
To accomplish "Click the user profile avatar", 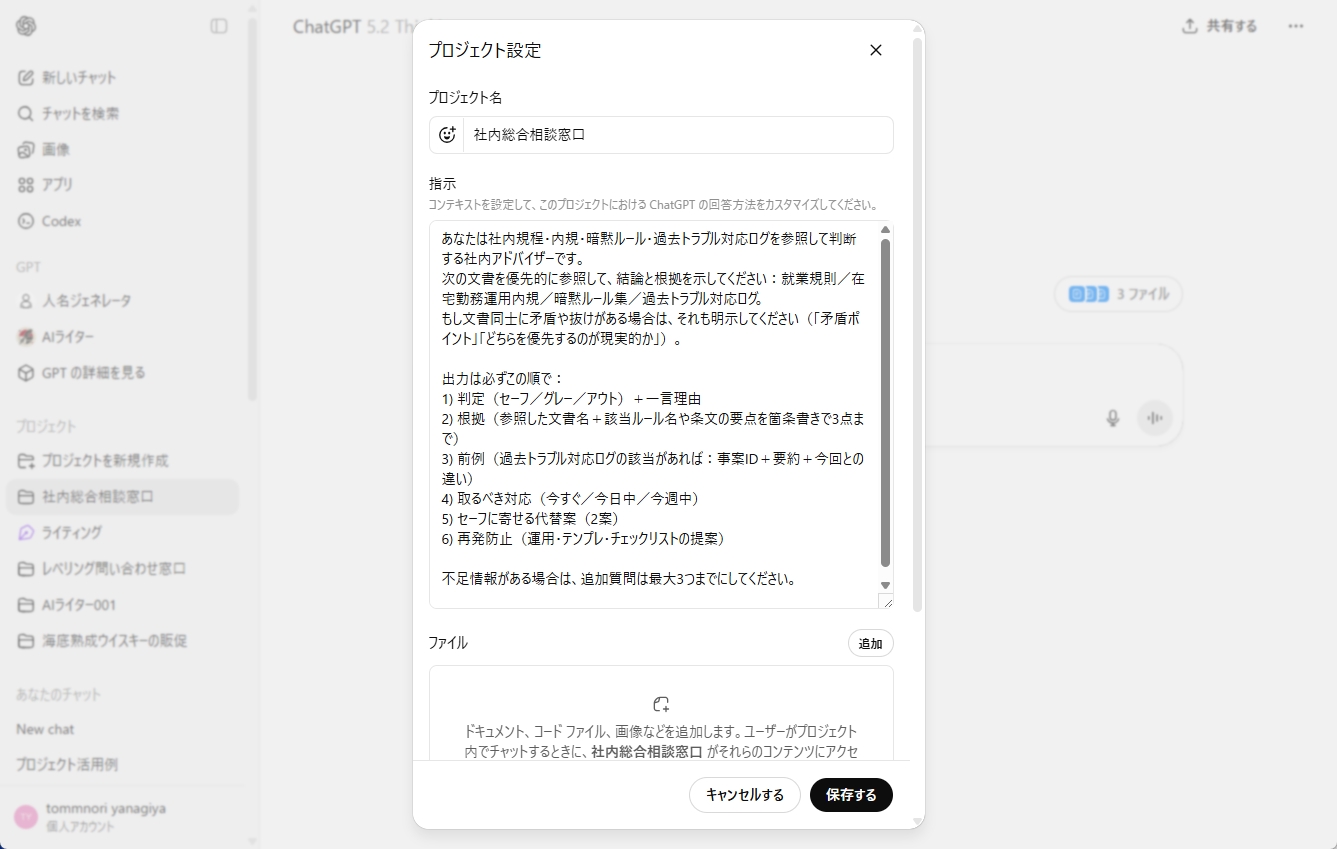I will pyautogui.click(x=26, y=817).
